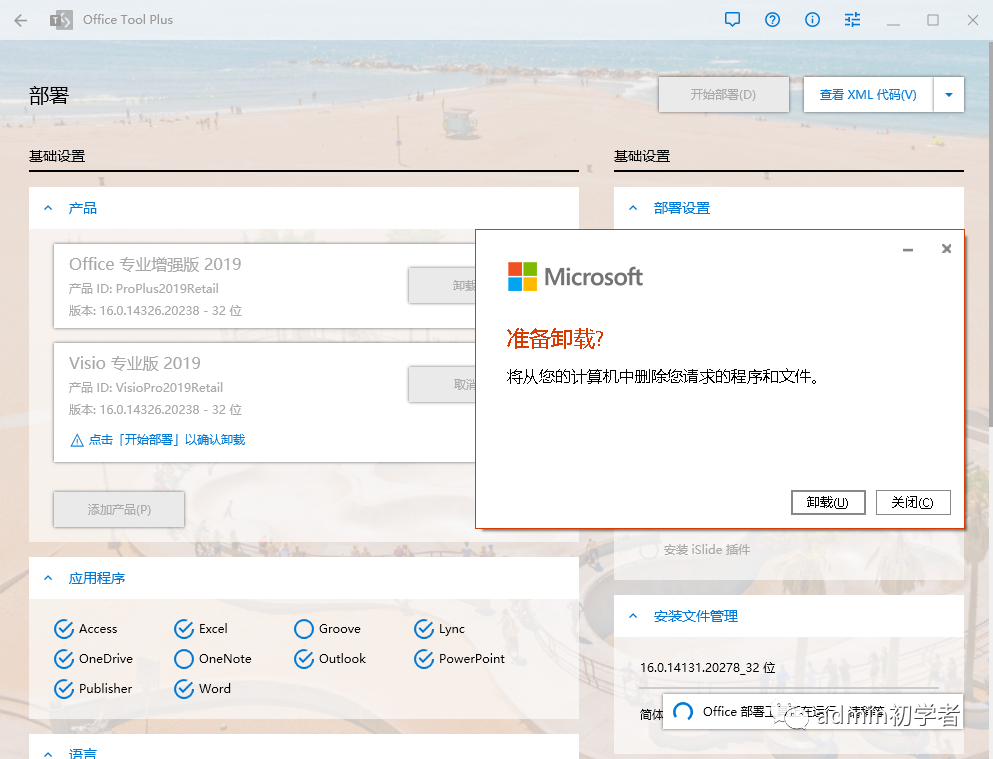Click the right 基础设置 heading
The image size is (993, 759).
tap(642, 156)
